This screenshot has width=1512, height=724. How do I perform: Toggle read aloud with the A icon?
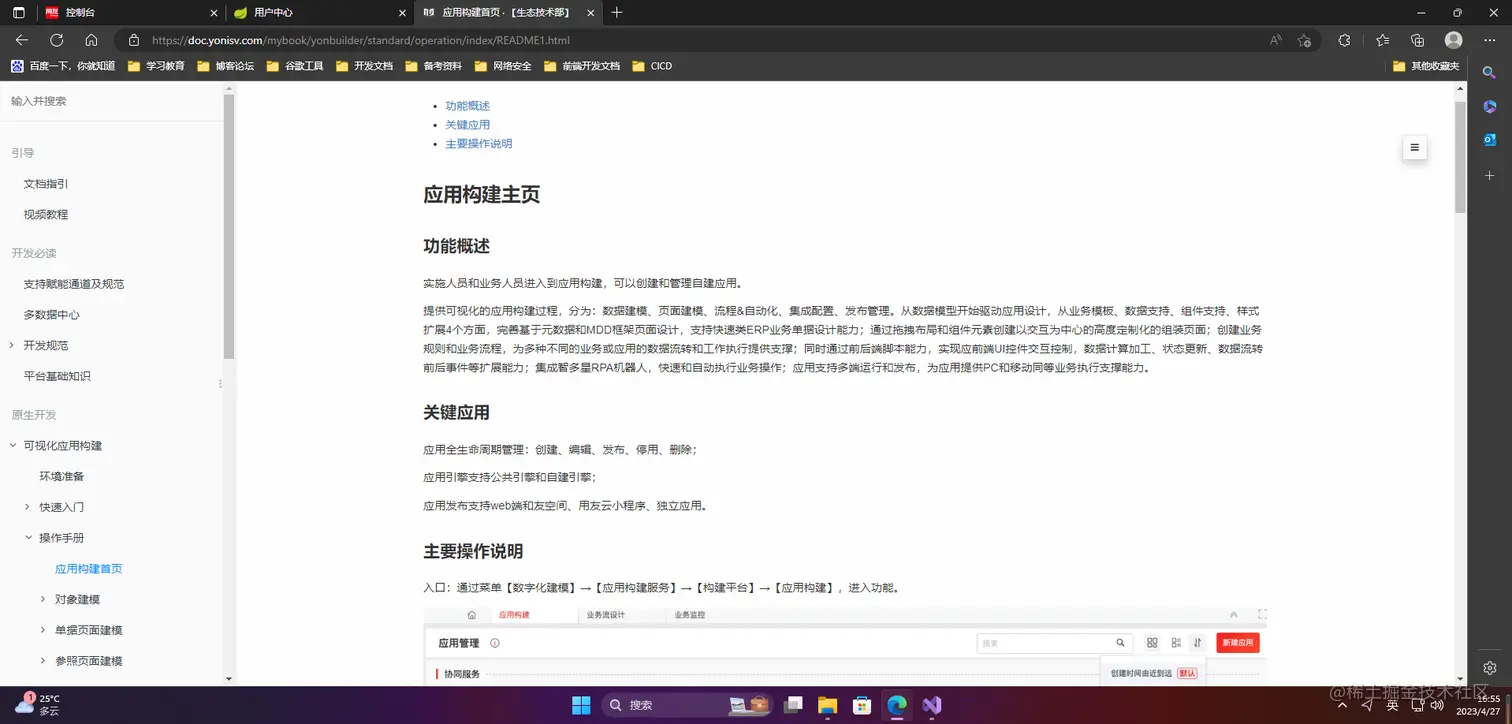point(1275,41)
